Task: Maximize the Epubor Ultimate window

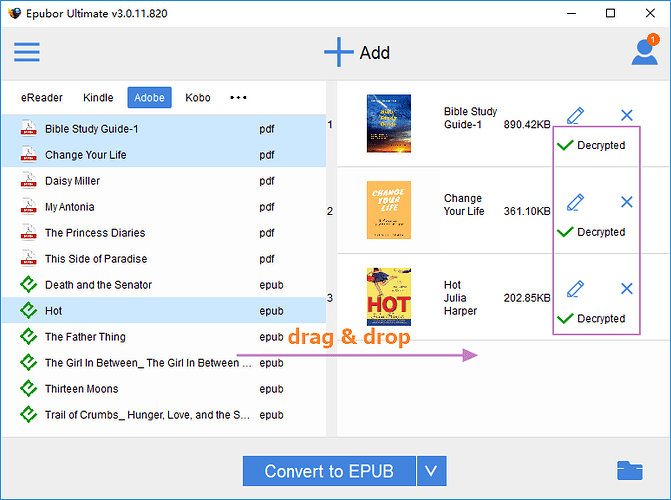Action: [x=611, y=13]
